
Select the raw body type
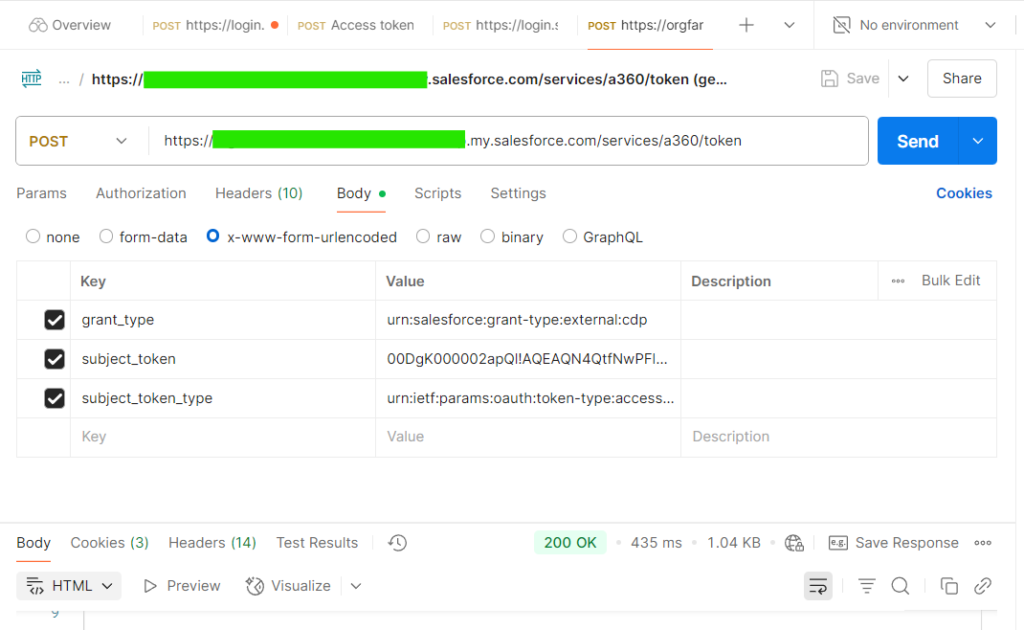click(423, 236)
